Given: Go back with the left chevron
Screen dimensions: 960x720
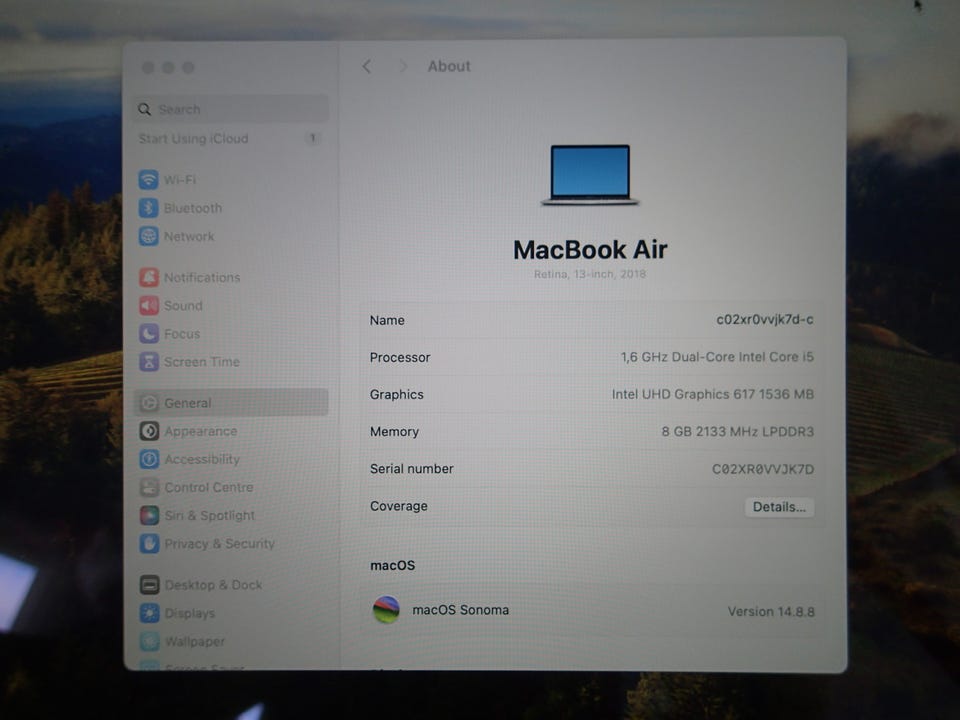Looking at the screenshot, I should pyautogui.click(x=367, y=66).
